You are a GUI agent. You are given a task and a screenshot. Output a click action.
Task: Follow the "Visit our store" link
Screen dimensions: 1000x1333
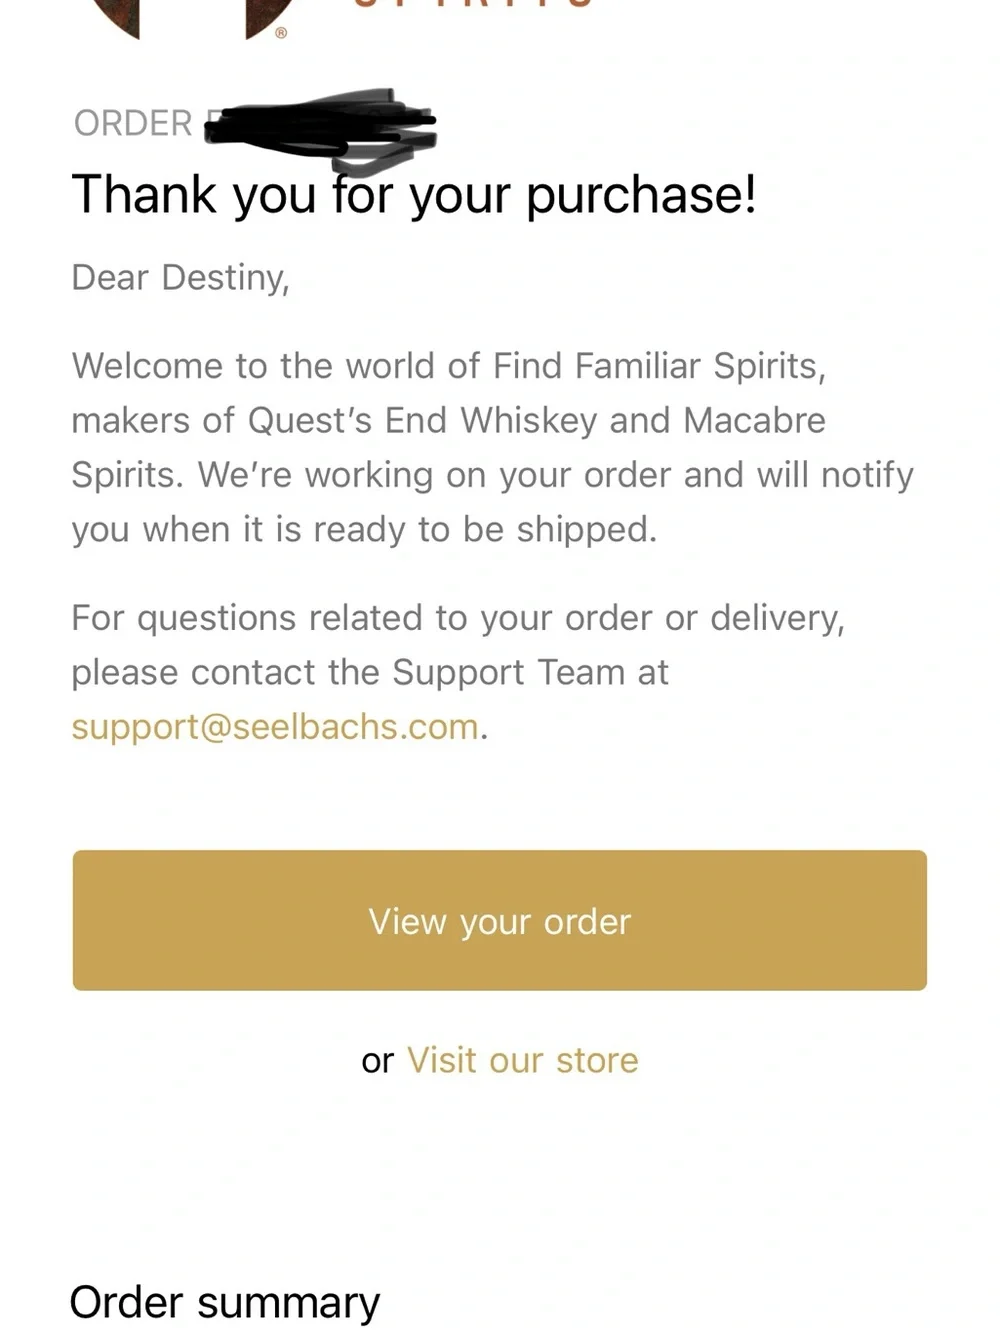pyautogui.click(x=522, y=1060)
